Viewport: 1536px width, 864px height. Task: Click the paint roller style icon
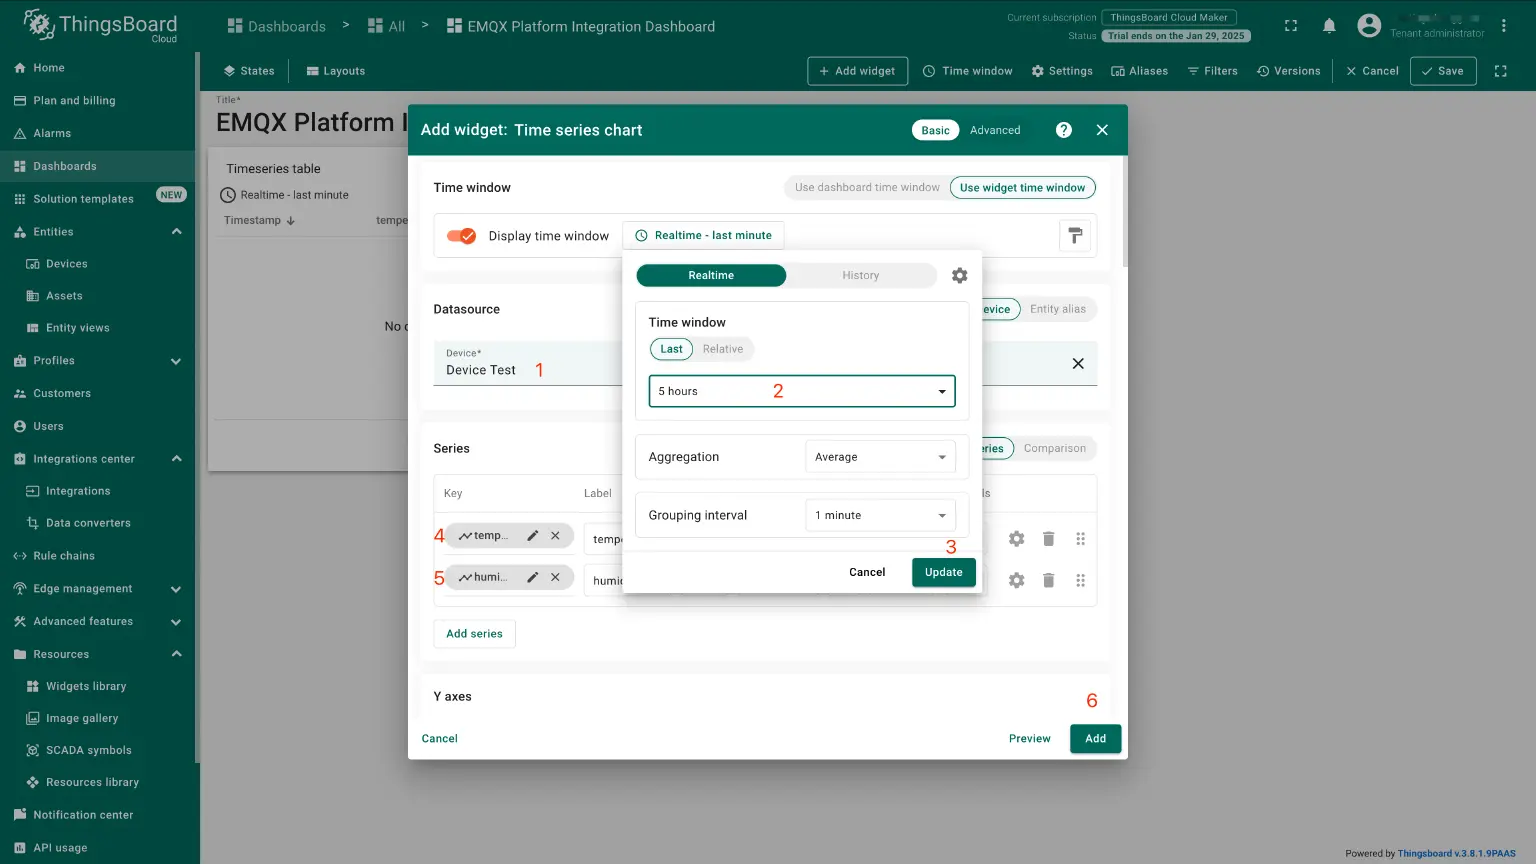click(1075, 236)
